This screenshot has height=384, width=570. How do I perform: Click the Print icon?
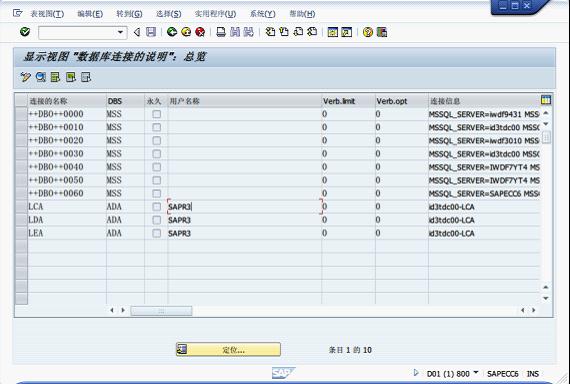pos(221,32)
